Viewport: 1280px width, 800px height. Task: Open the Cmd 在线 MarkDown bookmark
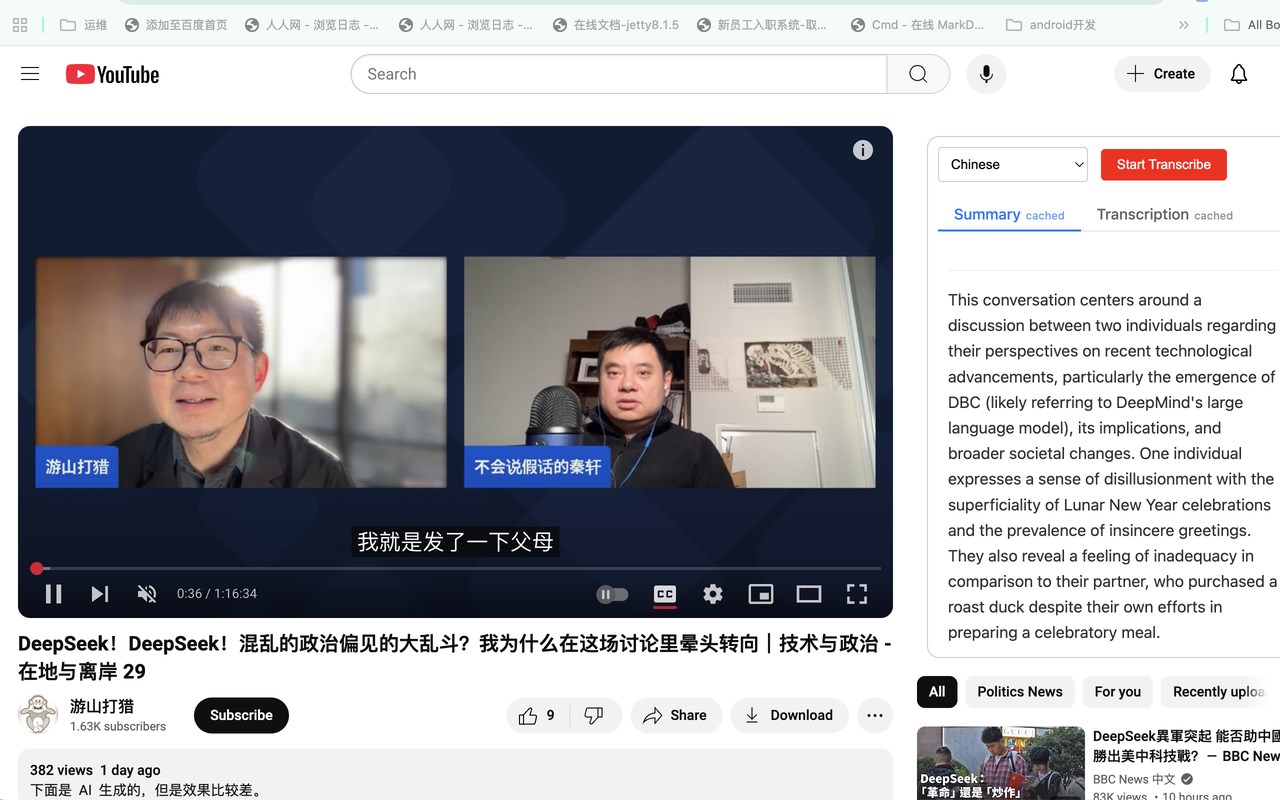[917, 25]
